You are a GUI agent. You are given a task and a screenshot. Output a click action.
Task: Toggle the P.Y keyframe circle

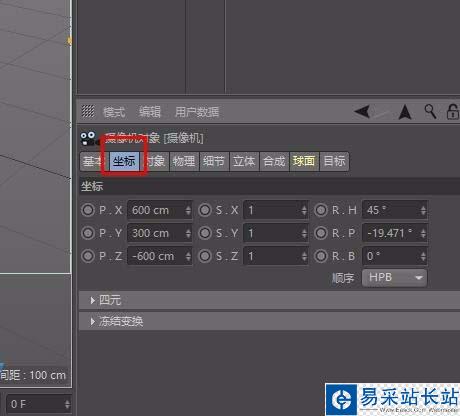tap(88, 233)
